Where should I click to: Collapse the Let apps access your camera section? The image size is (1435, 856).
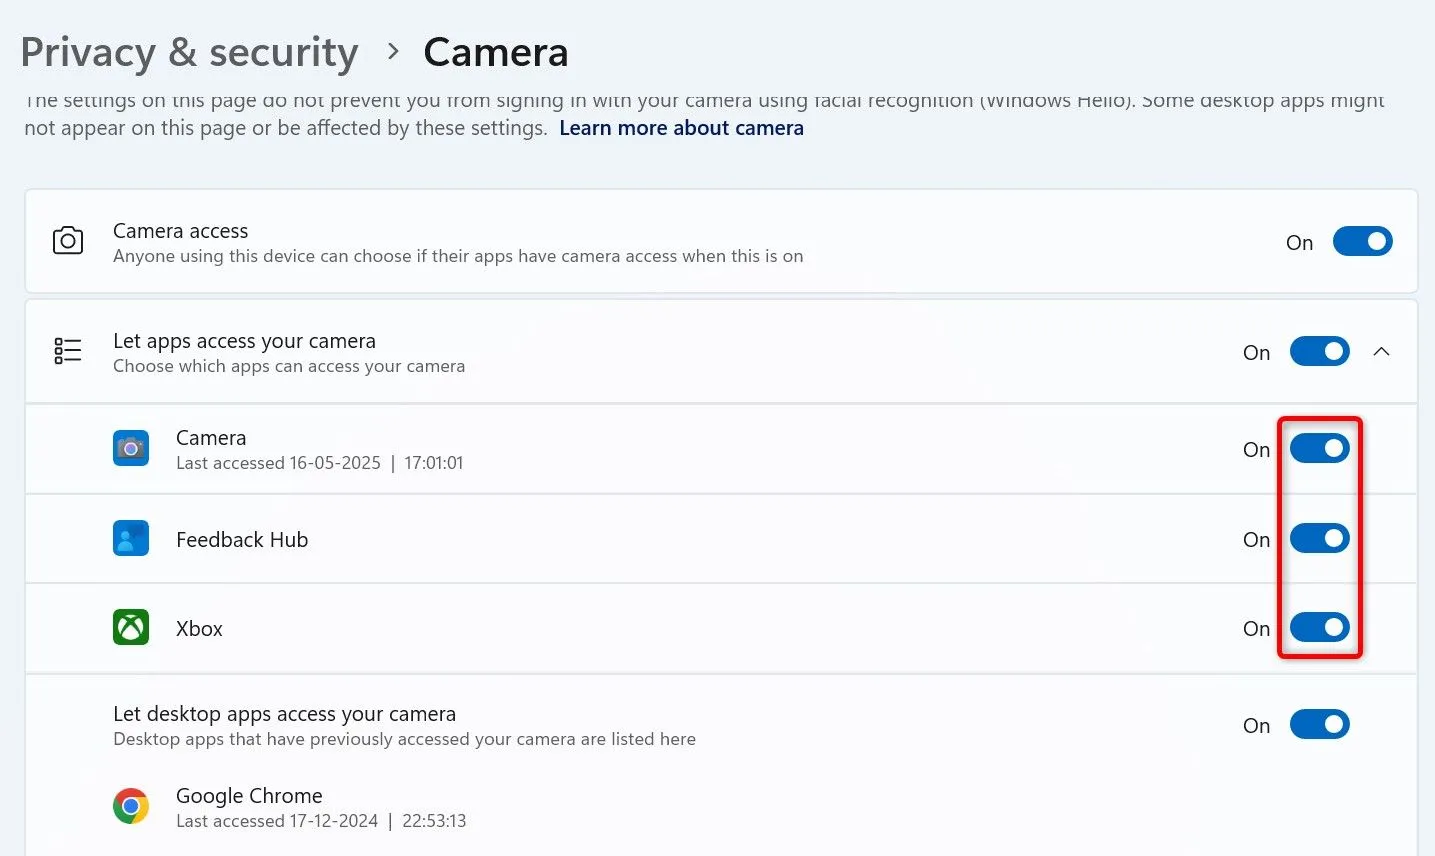(1381, 351)
